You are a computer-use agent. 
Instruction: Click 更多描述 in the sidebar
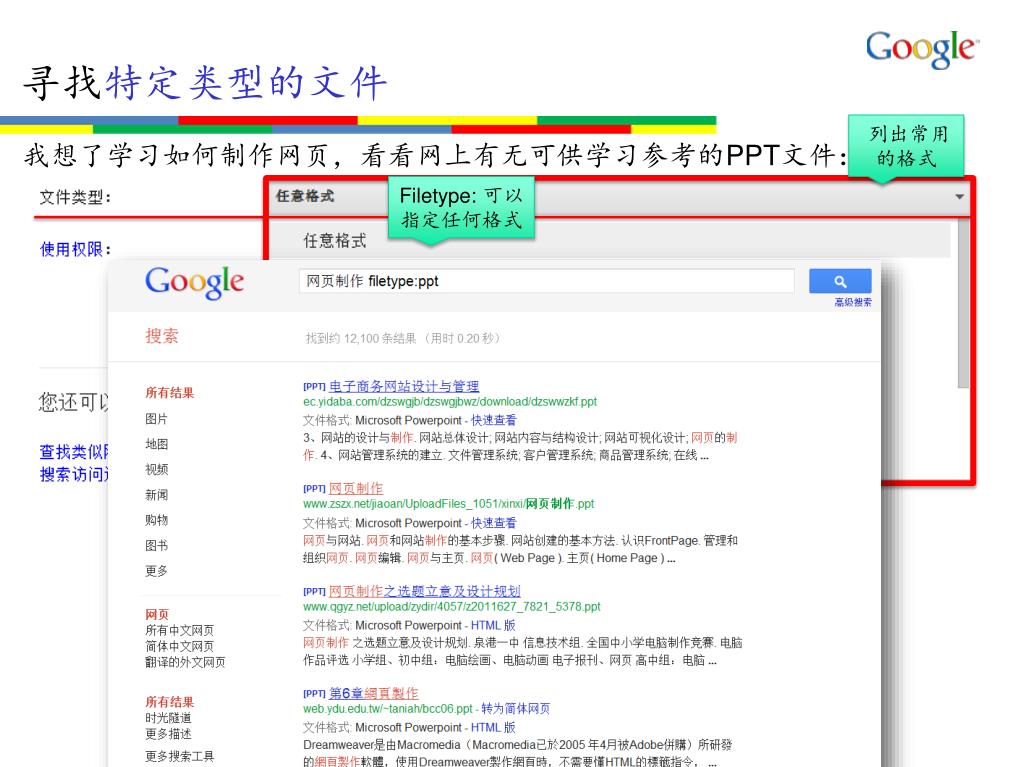(x=168, y=734)
